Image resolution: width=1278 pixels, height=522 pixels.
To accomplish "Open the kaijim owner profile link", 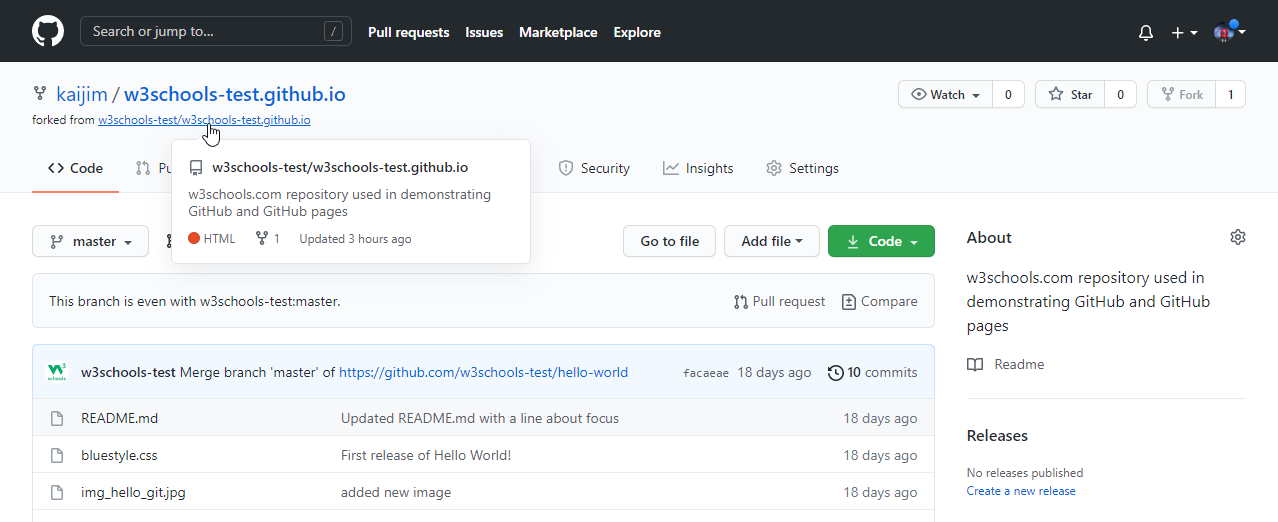I will pos(82,95).
